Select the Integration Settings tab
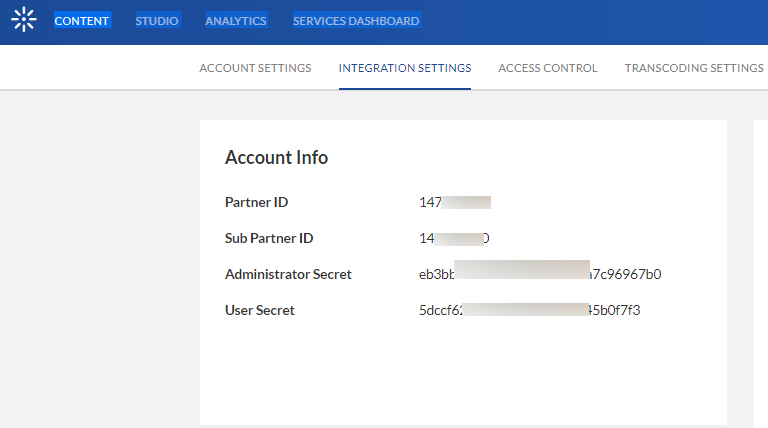Screen dimensions: 768x428 pos(405,68)
